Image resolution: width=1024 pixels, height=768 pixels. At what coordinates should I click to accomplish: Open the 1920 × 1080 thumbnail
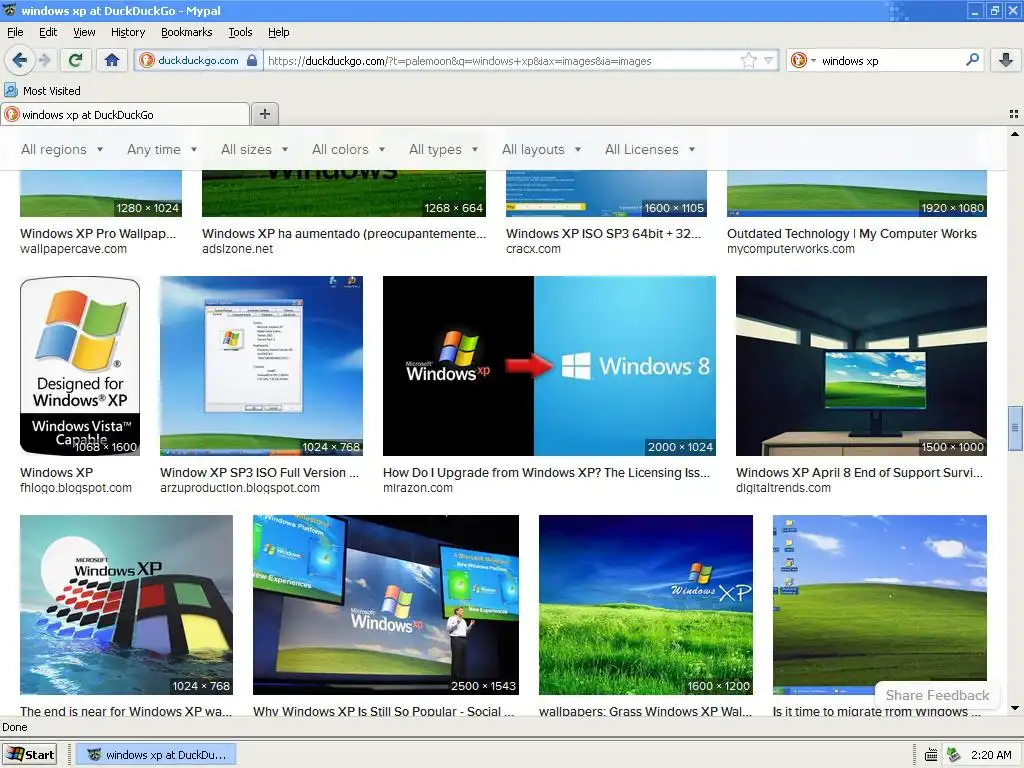[857, 193]
